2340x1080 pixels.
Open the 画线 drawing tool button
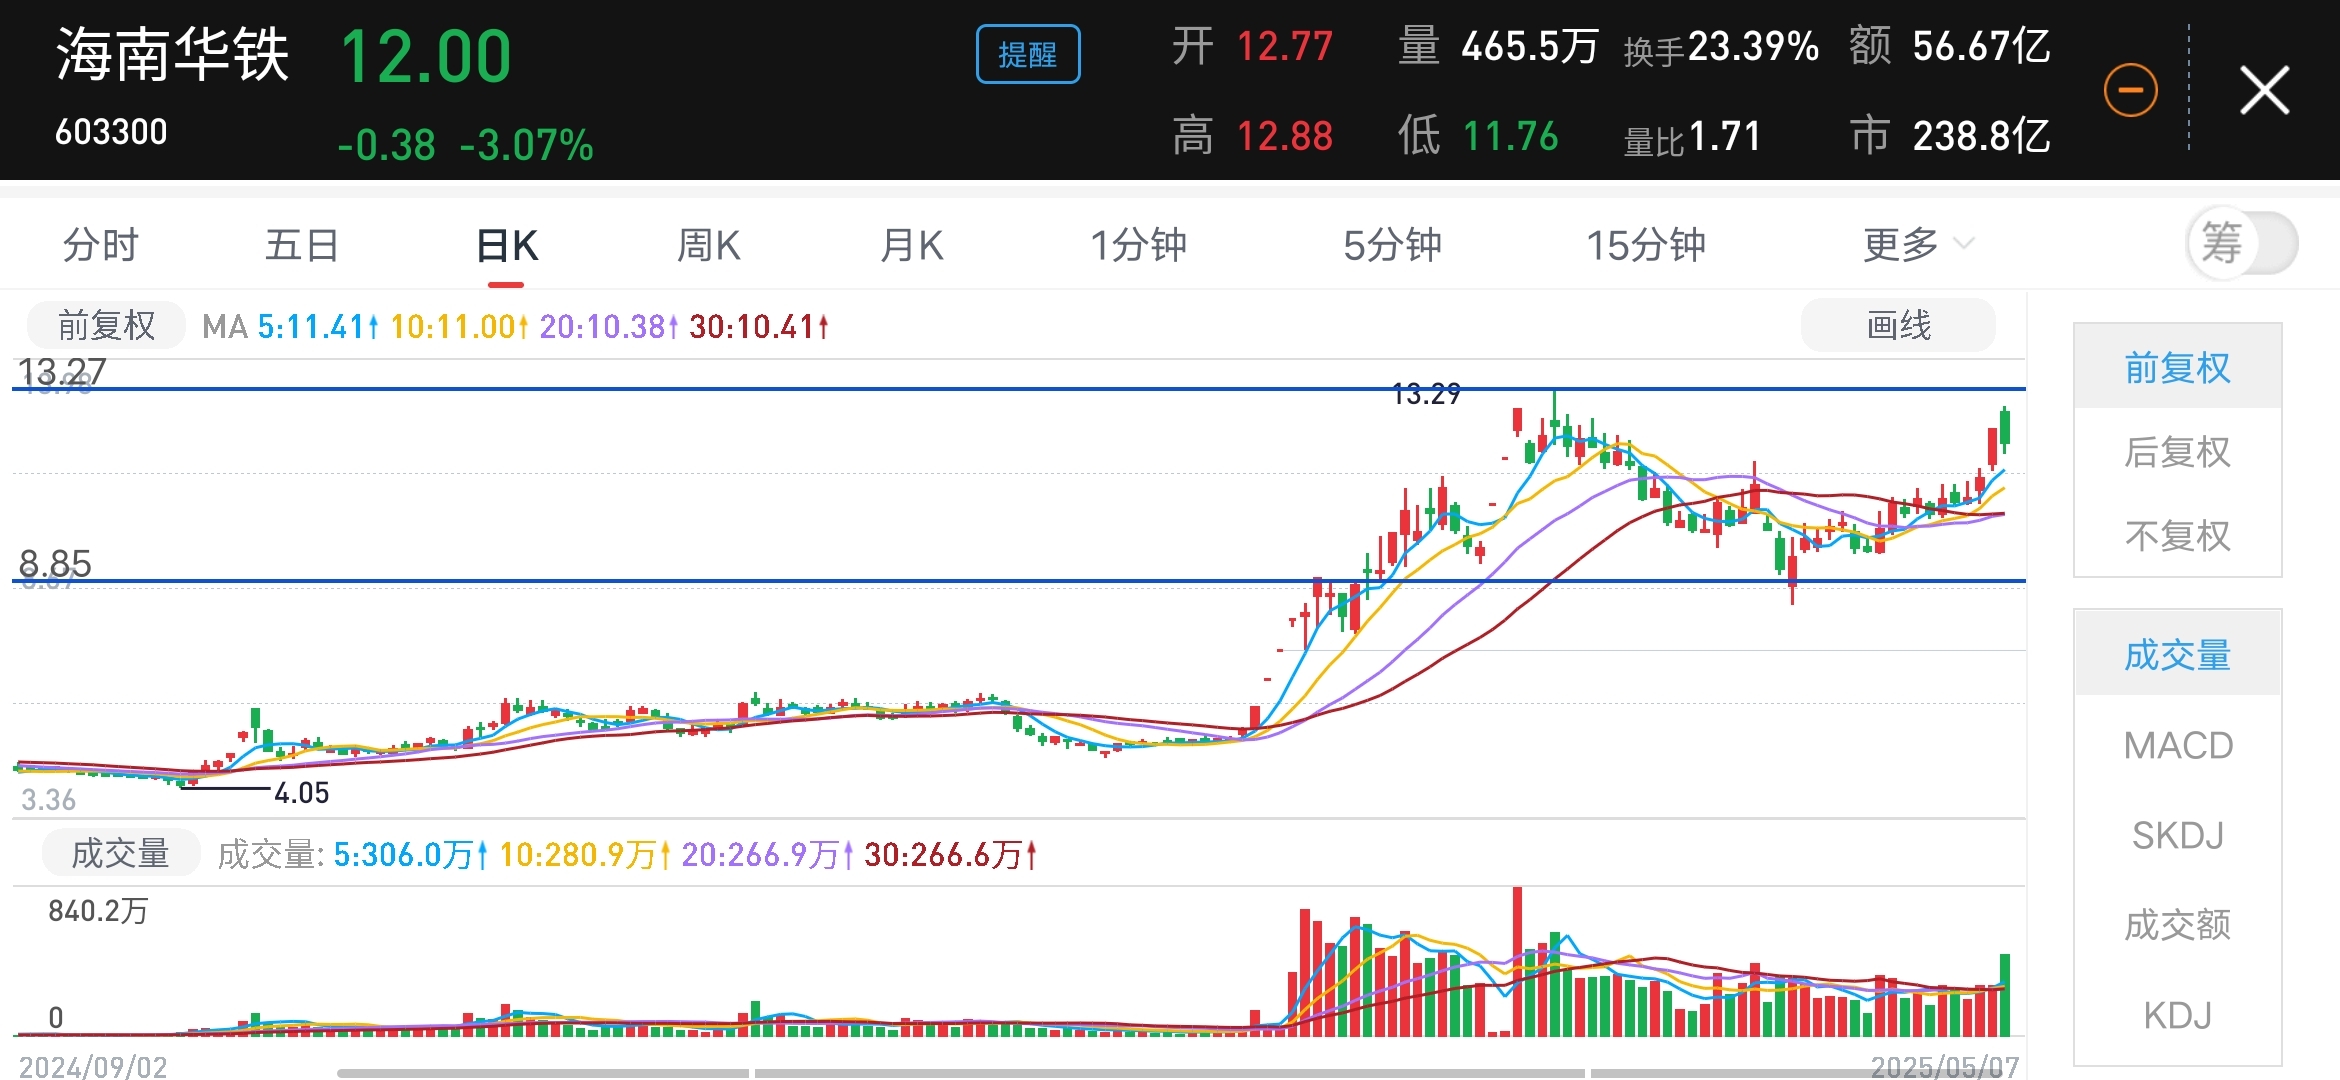tap(1898, 325)
